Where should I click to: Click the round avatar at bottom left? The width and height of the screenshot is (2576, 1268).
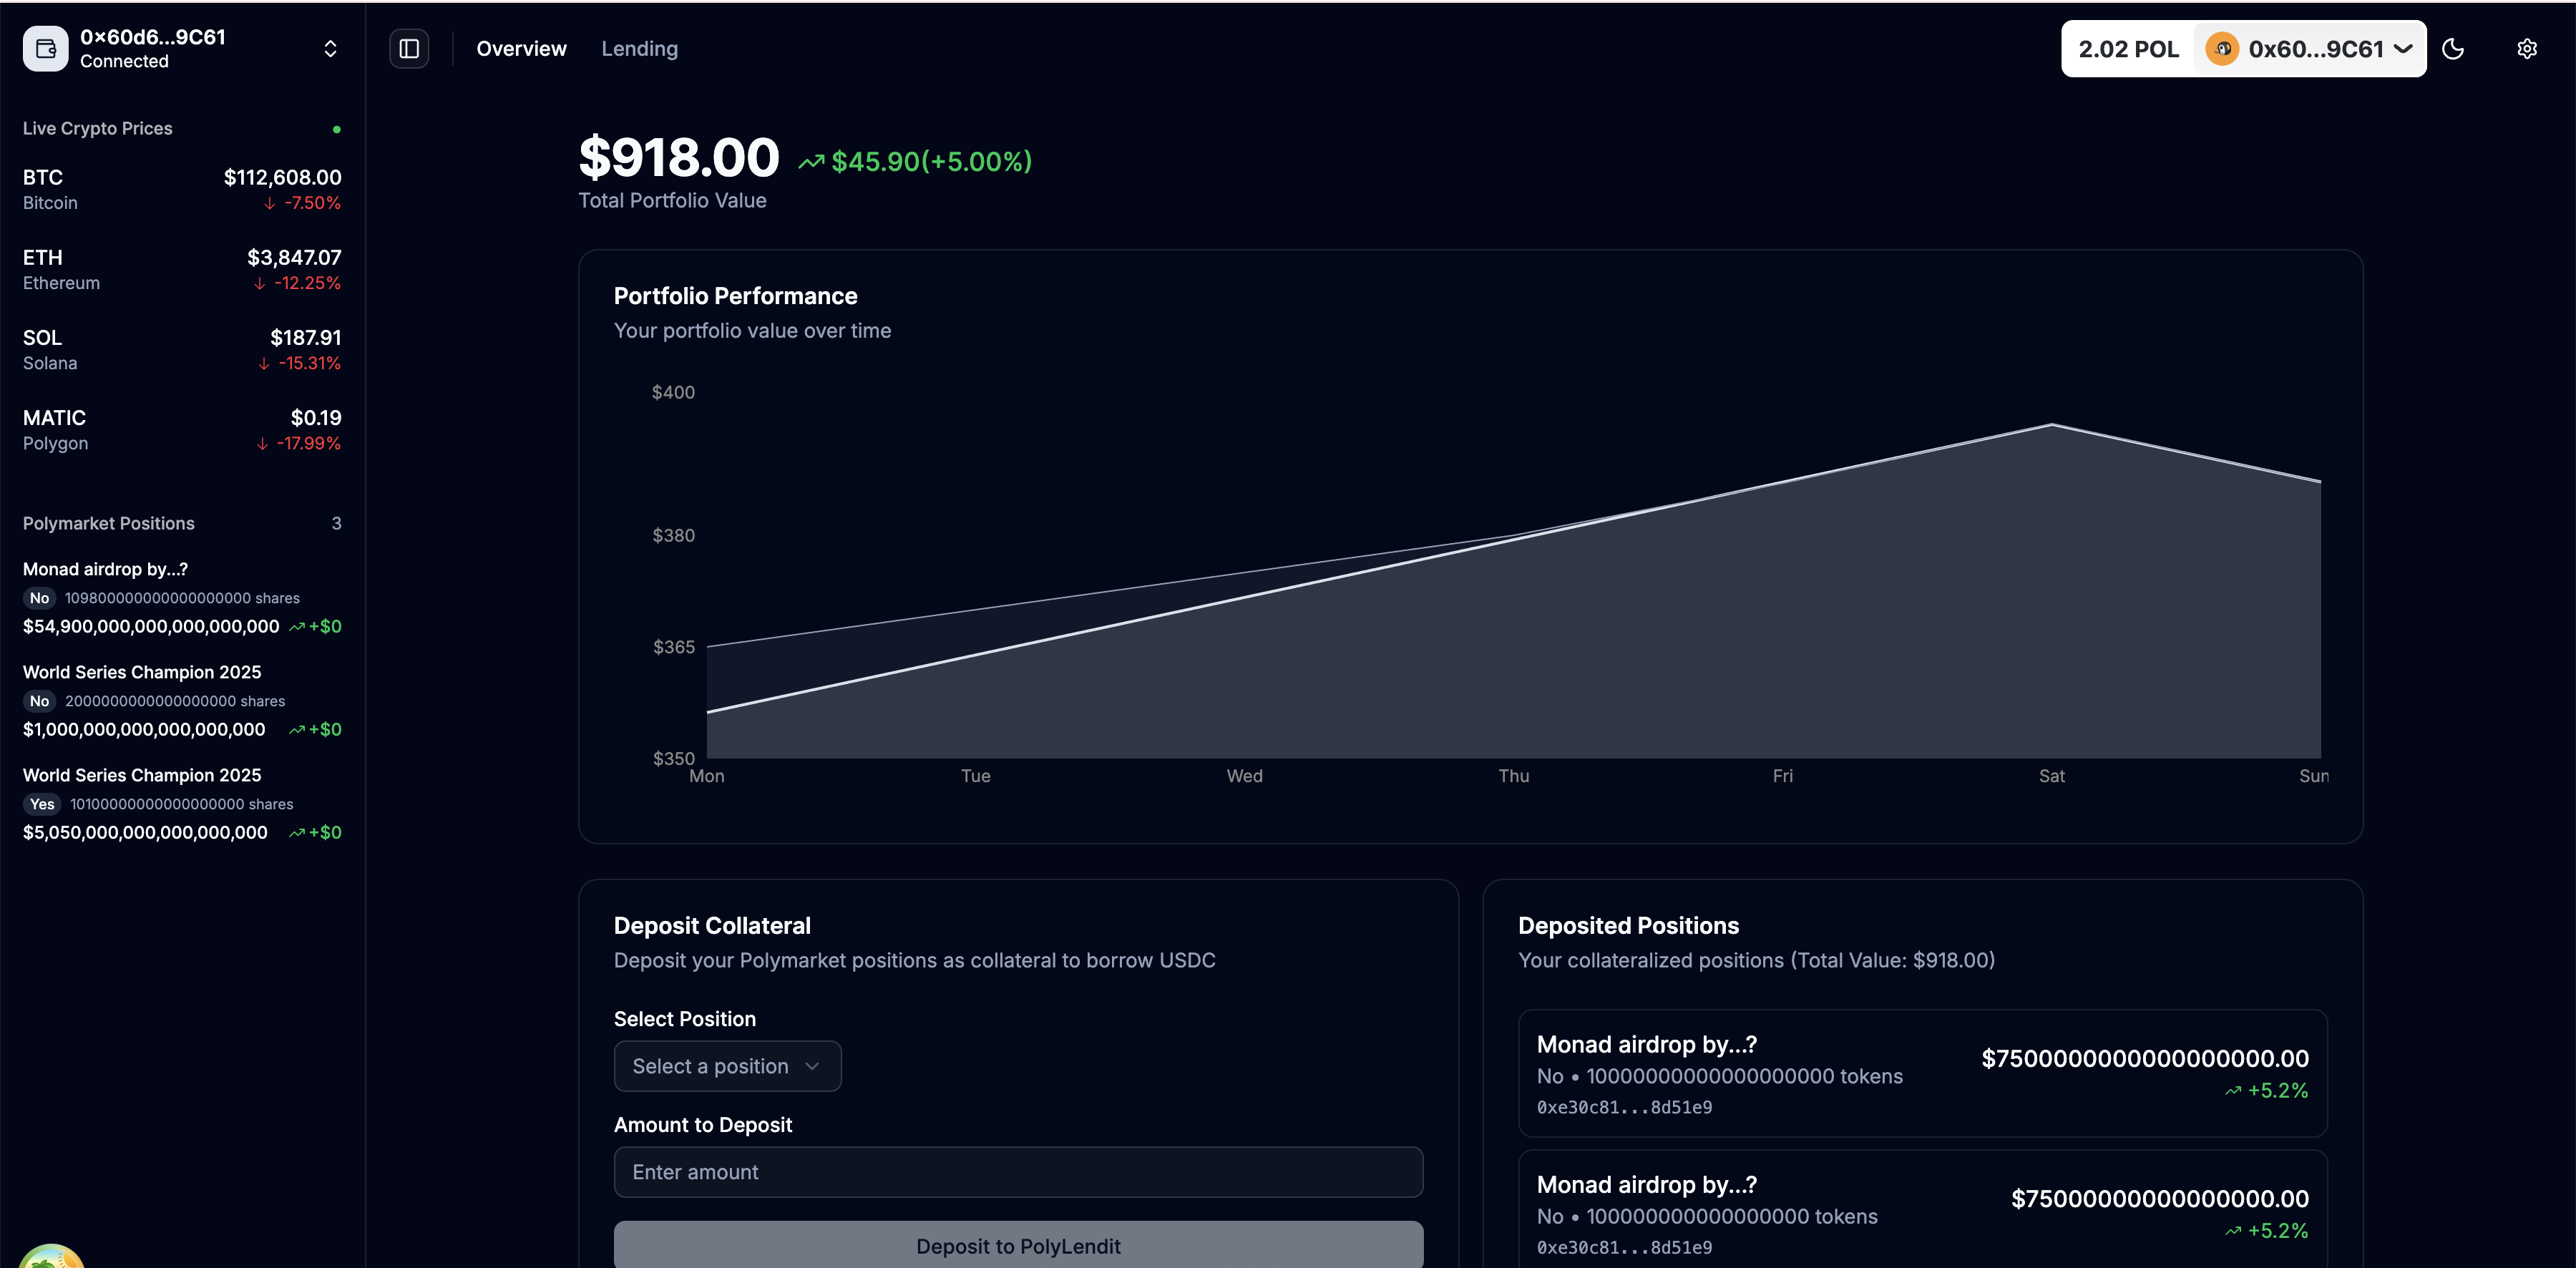[50, 1258]
